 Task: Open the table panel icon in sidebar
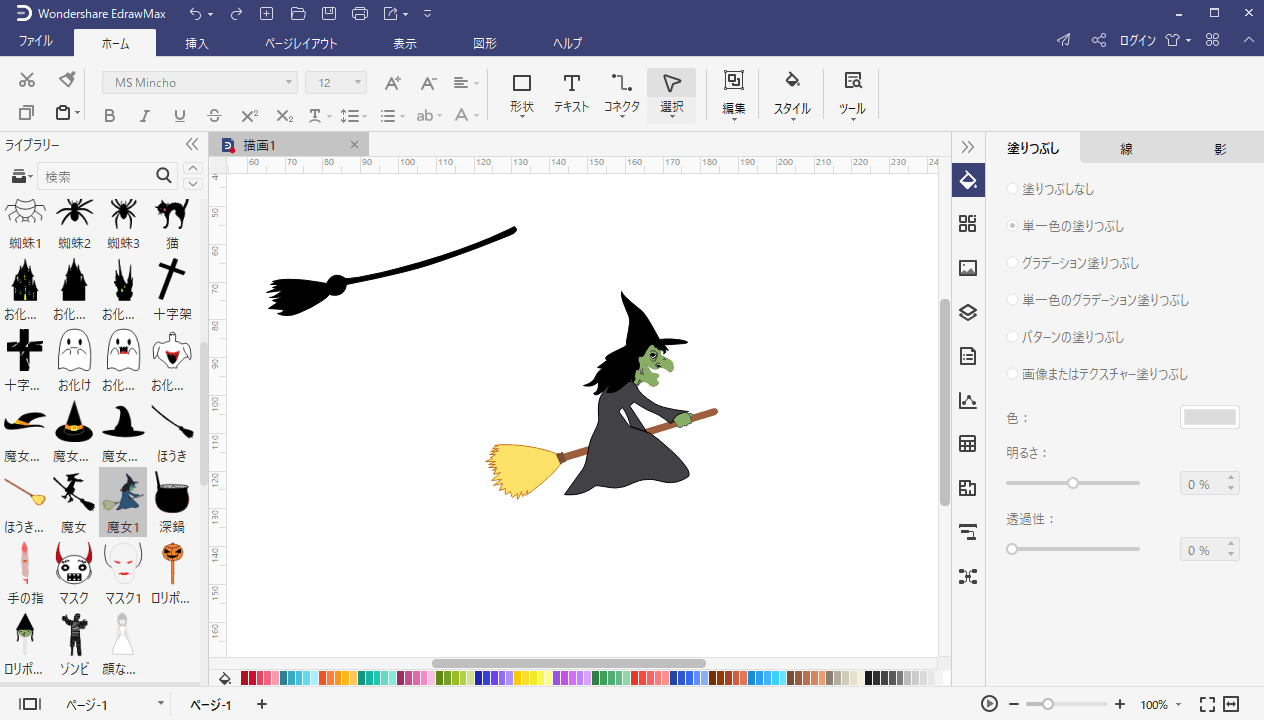(x=968, y=444)
